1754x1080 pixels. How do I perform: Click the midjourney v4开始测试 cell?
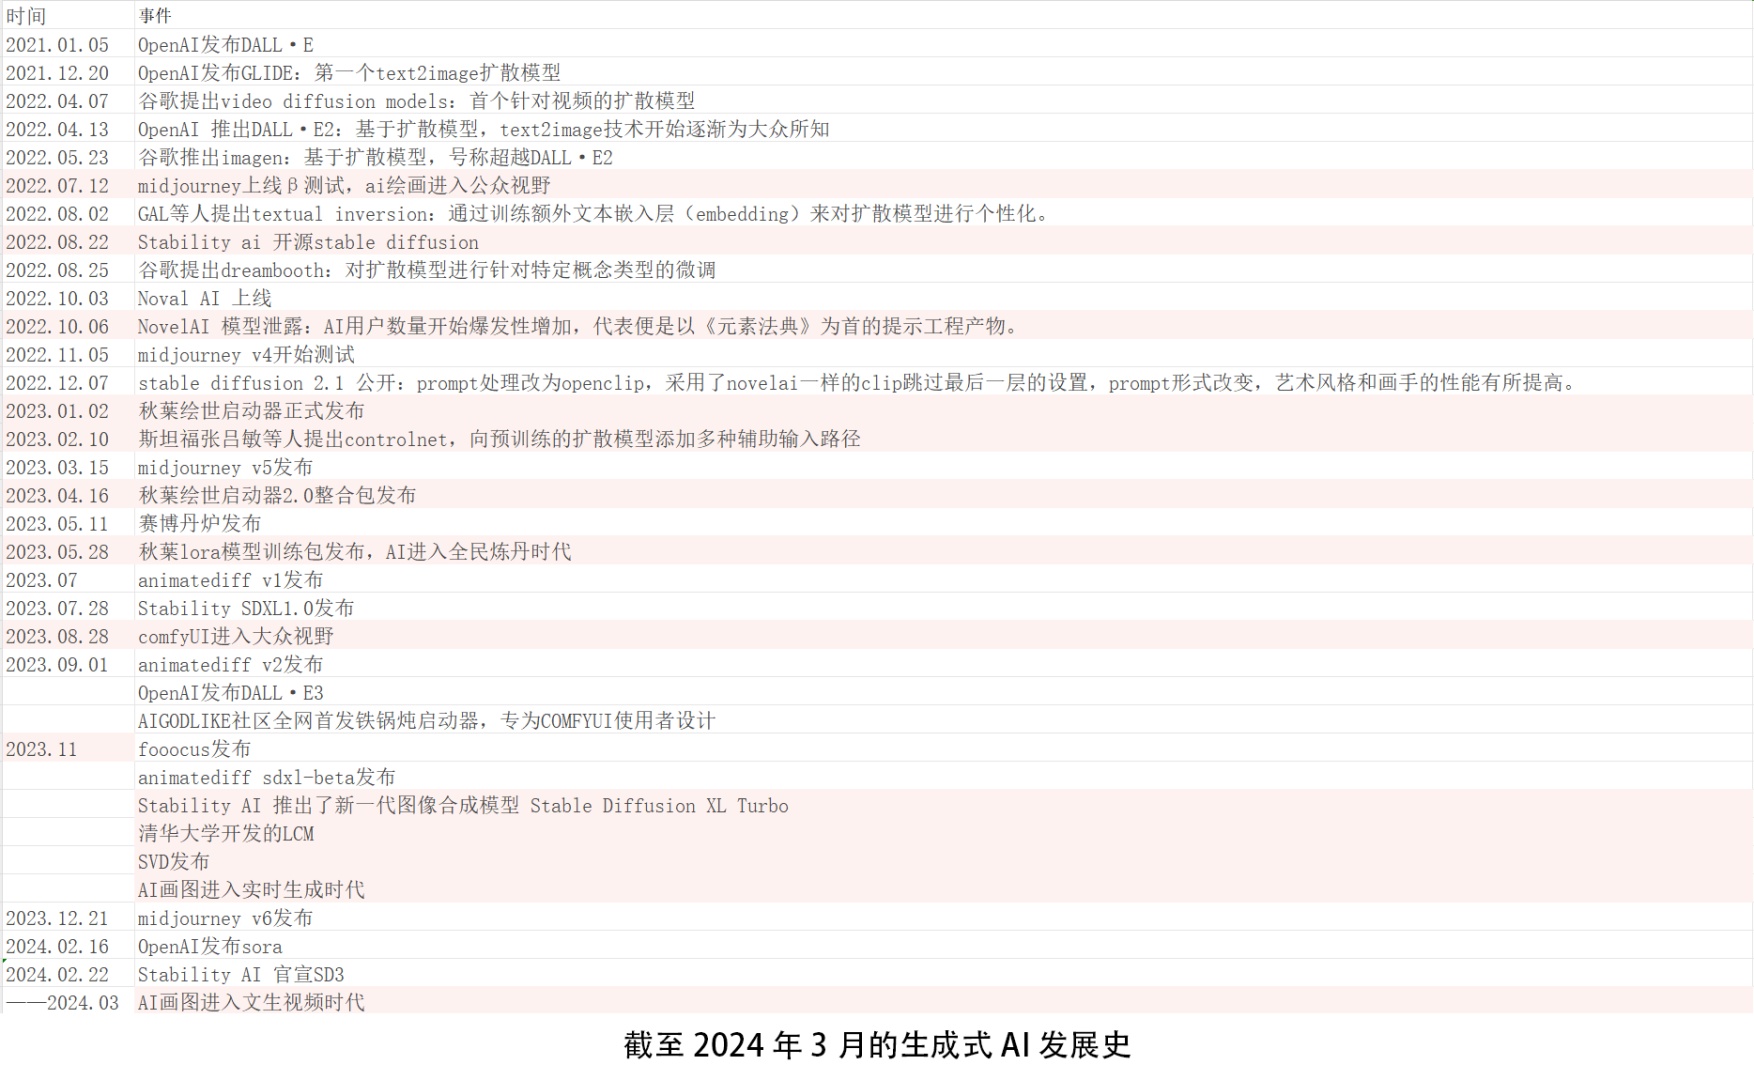point(943,354)
